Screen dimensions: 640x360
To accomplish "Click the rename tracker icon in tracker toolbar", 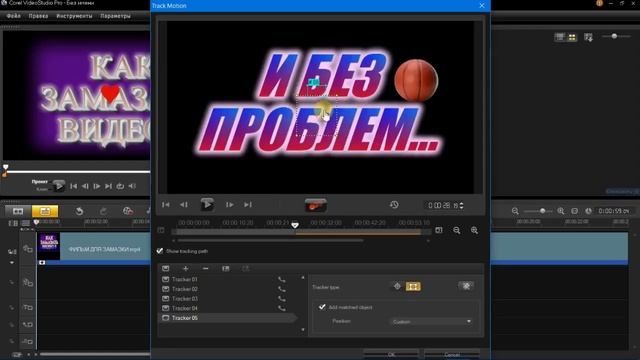I will click(226, 268).
